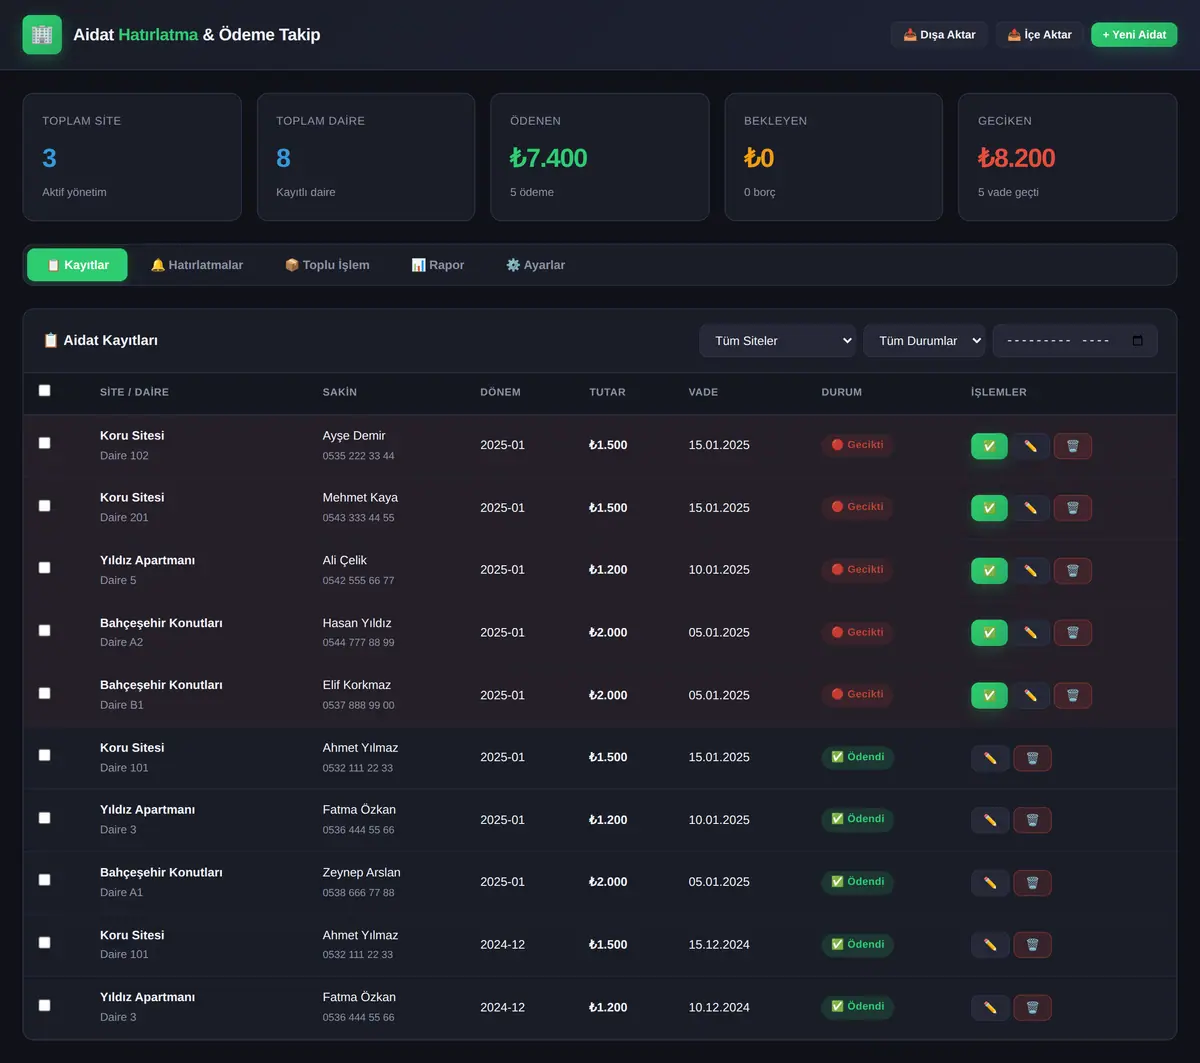Check the Koru Sitesi Daire 201 row
Screen dimensions: 1200x1063
(44, 506)
